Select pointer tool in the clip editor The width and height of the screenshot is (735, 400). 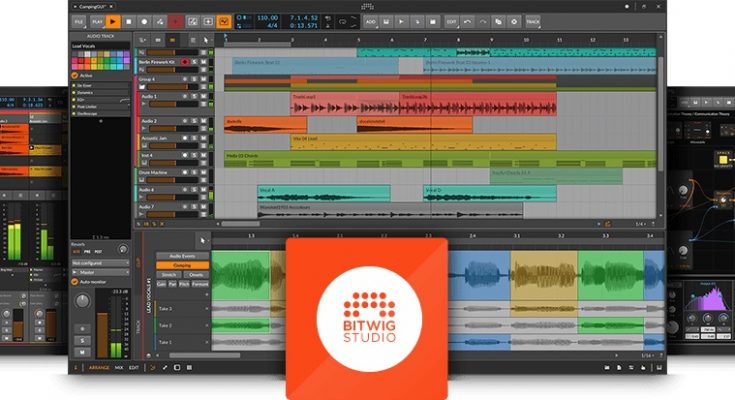coord(203,240)
